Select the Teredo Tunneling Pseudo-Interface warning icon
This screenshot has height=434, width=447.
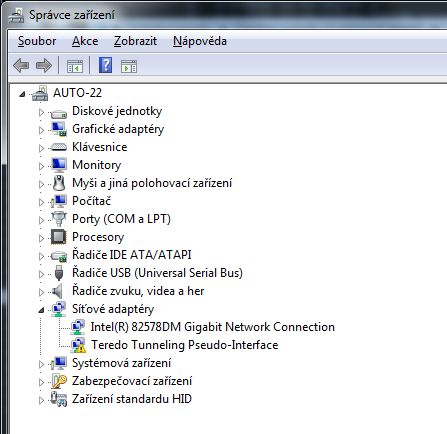(79, 345)
